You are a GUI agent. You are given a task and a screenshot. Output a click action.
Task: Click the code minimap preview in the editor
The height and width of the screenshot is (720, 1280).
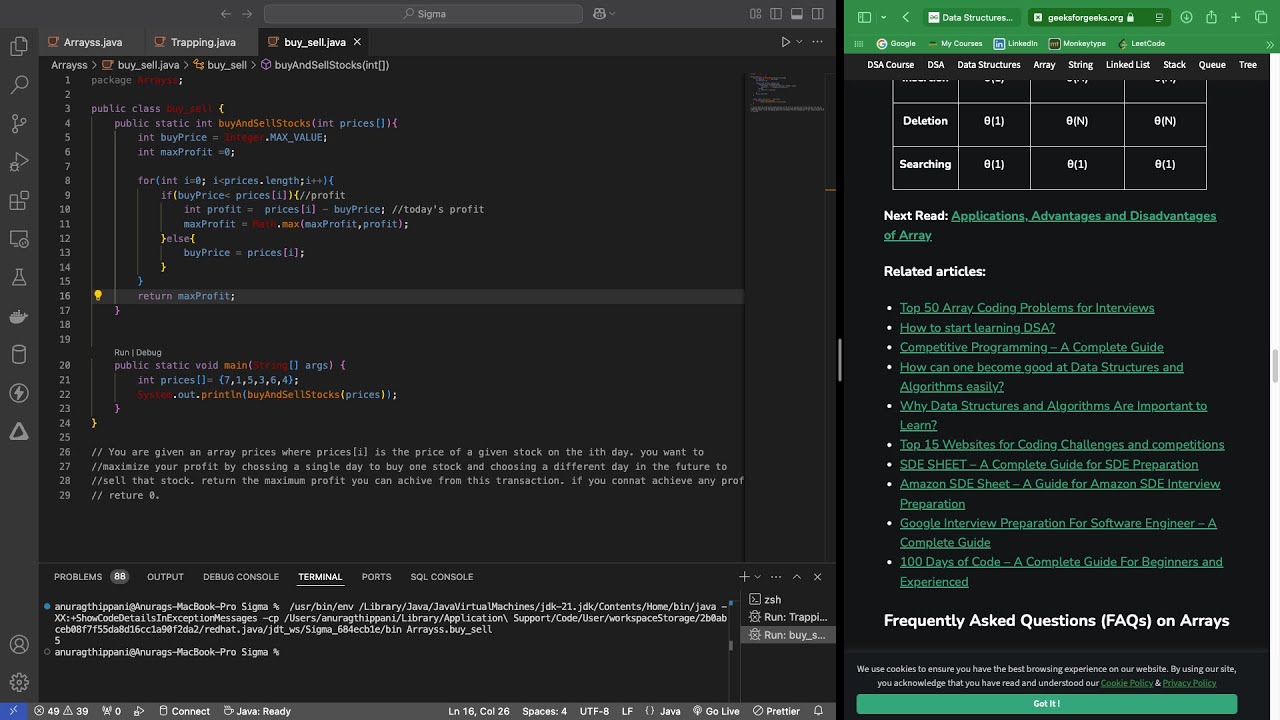(x=788, y=92)
